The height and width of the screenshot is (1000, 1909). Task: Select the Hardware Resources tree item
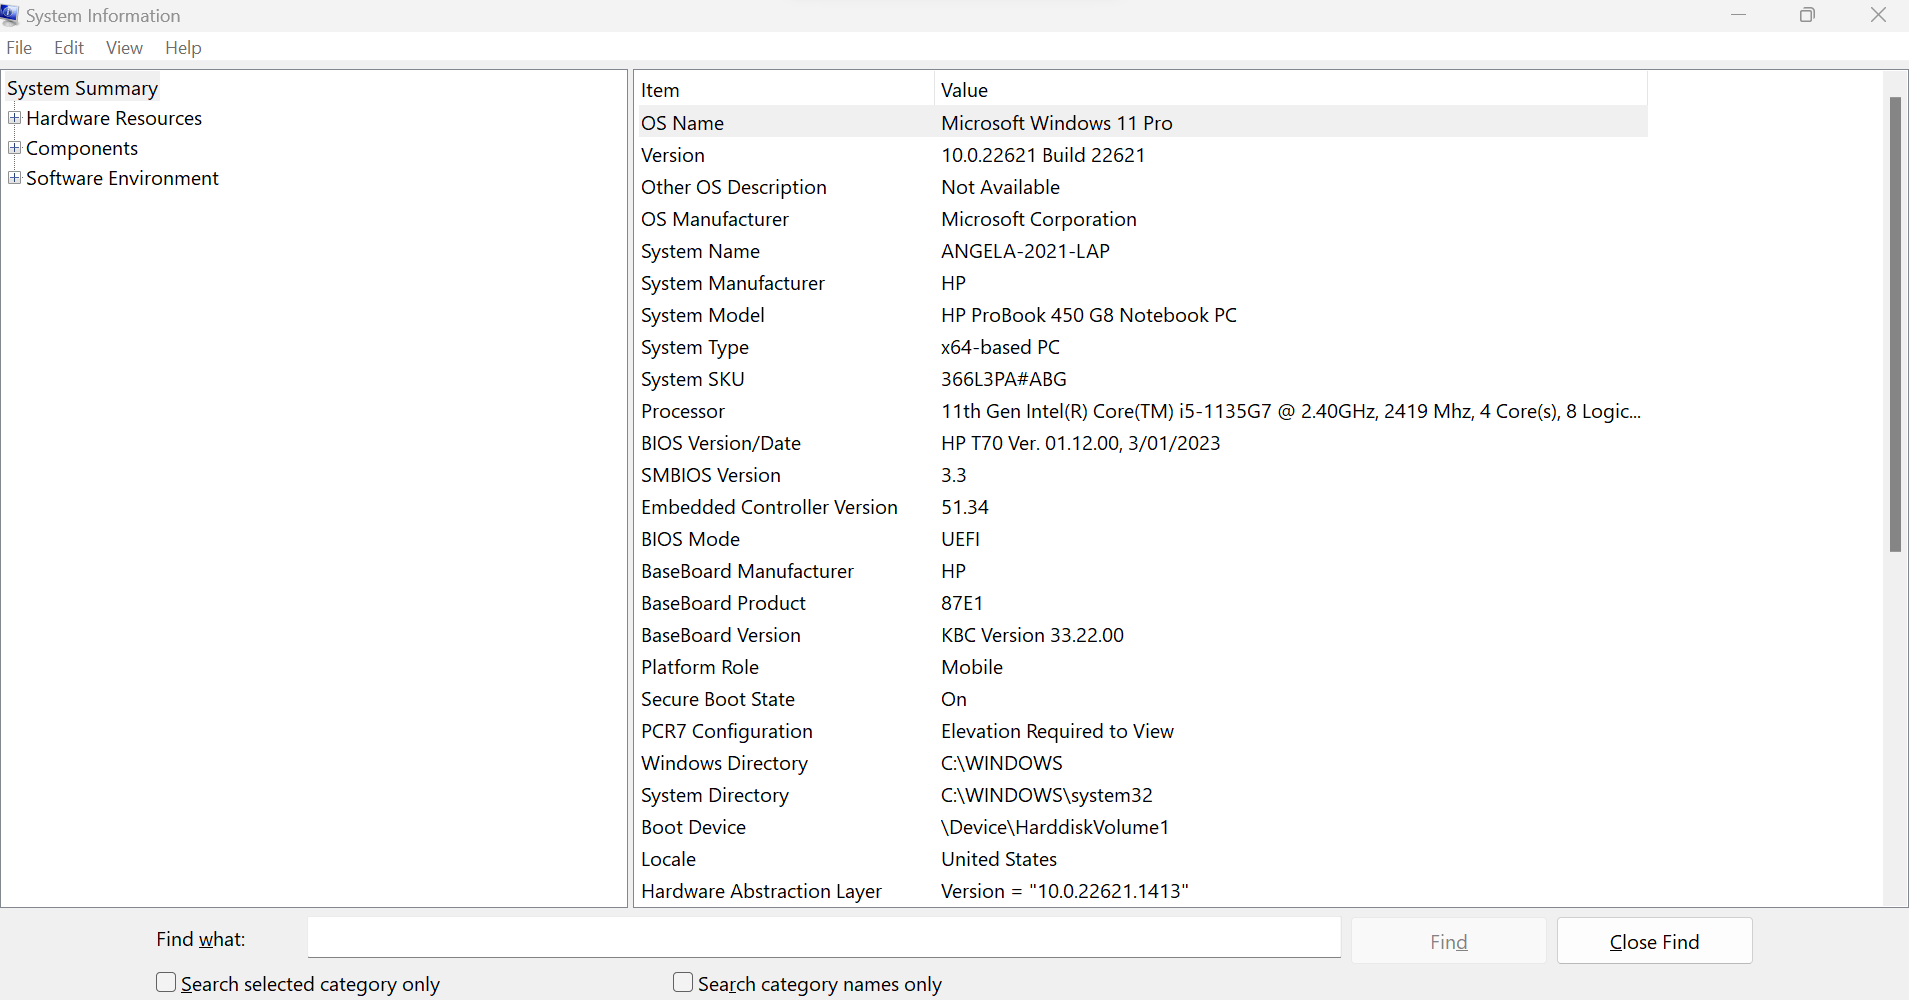tap(114, 118)
